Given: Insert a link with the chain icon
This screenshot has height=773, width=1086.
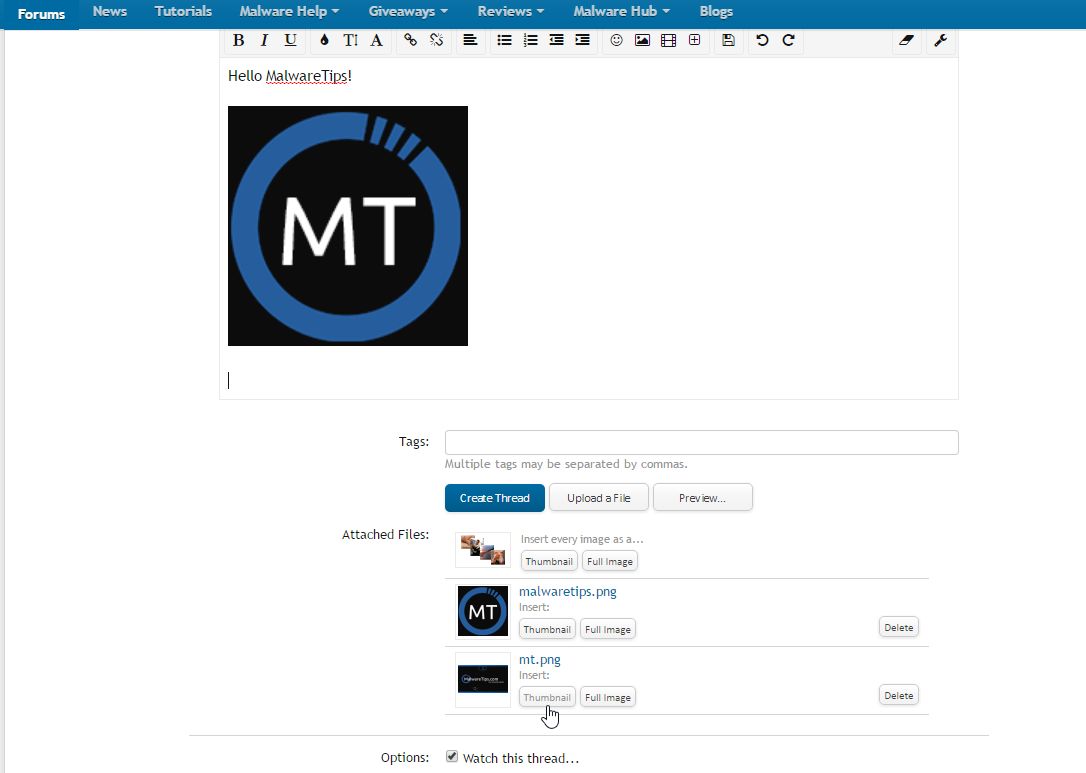Looking at the screenshot, I should pos(411,40).
